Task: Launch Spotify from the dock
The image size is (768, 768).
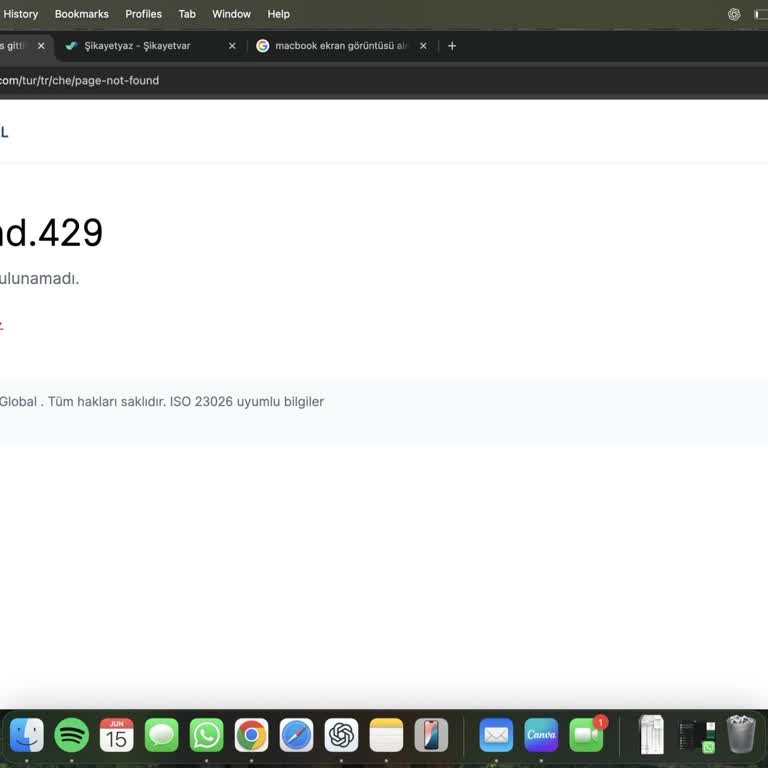Action: pos(72,735)
